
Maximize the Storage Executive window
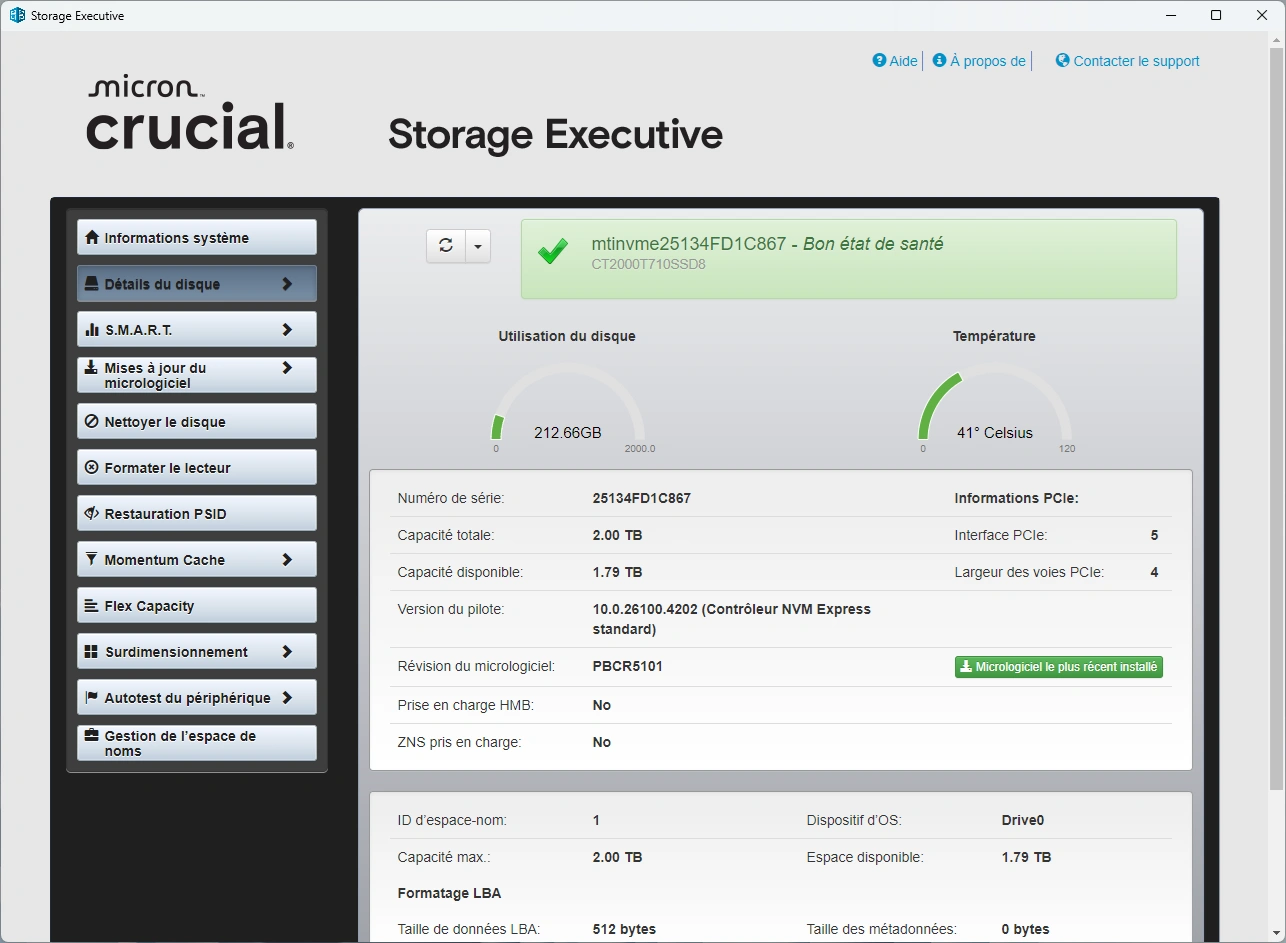pos(1216,15)
